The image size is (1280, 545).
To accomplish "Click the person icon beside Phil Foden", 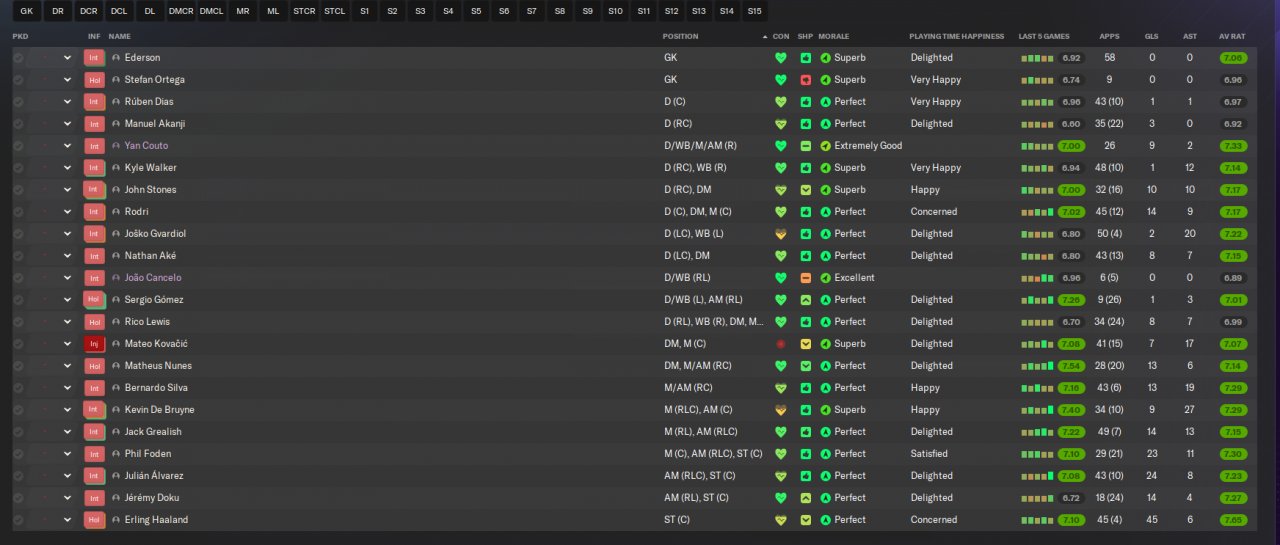I will 116,454.
